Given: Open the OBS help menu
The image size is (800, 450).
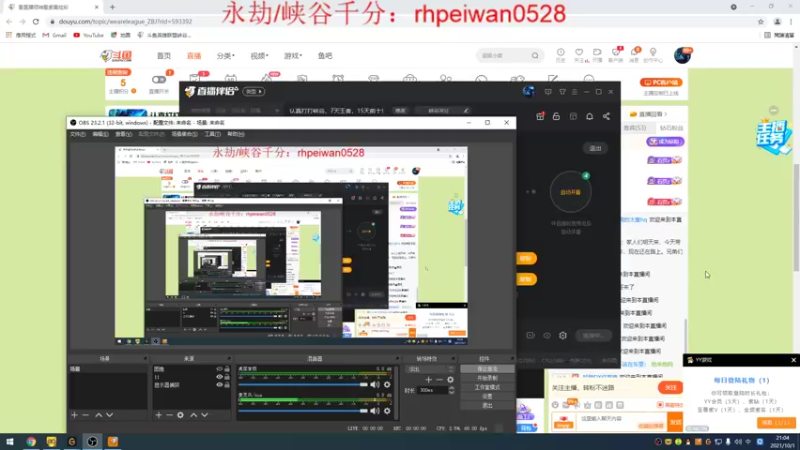Looking at the screenshot, I should (x=236, y=134).
